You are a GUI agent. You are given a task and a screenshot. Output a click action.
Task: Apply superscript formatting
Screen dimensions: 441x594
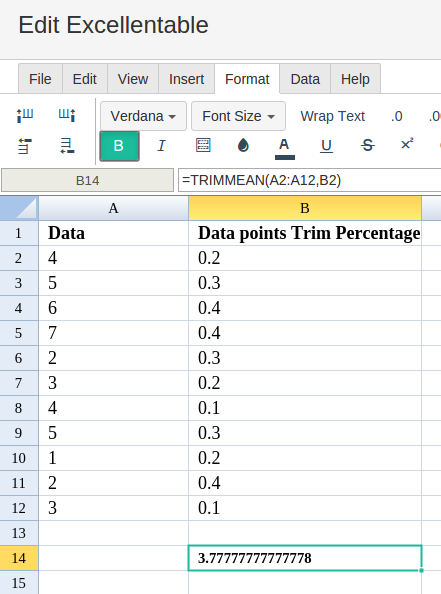(407, 144)
